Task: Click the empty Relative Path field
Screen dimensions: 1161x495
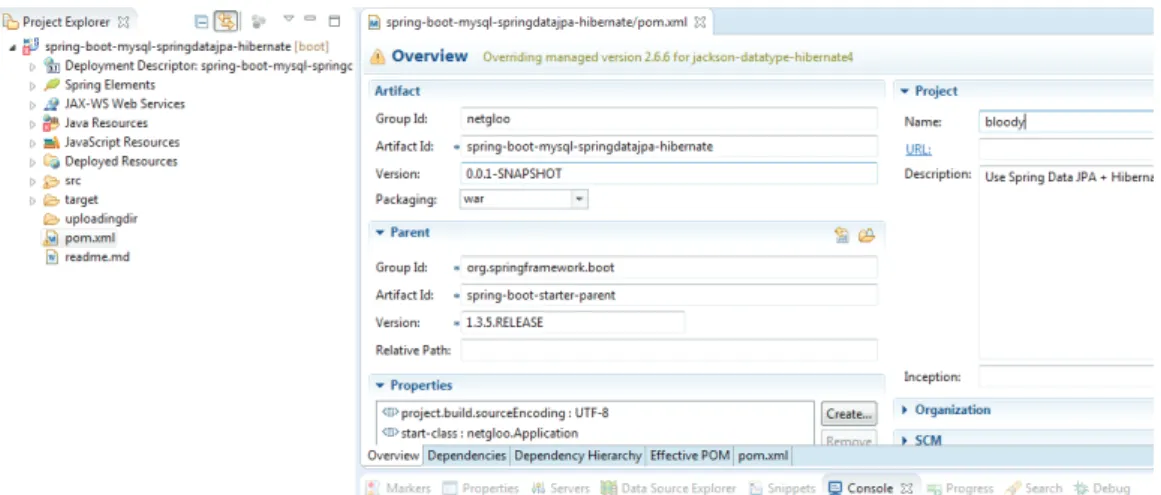Action: [669, 350]
